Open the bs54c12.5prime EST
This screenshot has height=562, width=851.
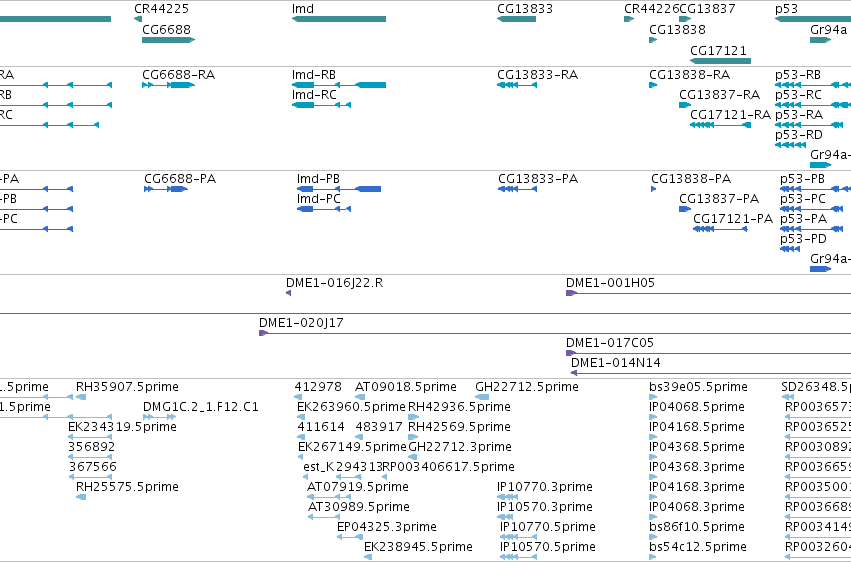[653, 557]
